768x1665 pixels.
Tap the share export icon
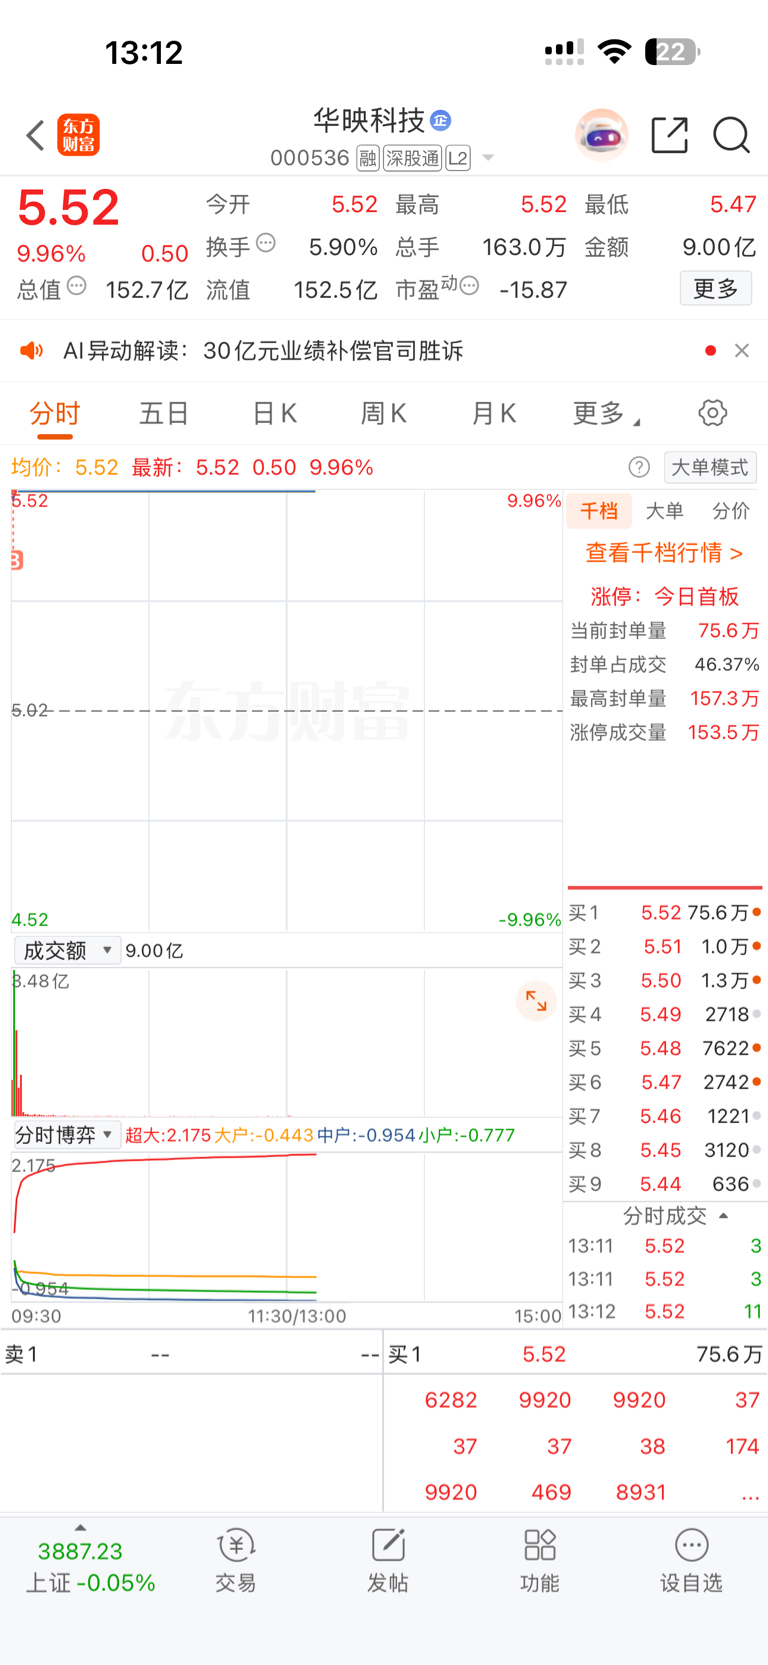pyautogui.click(x=670, y=135)
